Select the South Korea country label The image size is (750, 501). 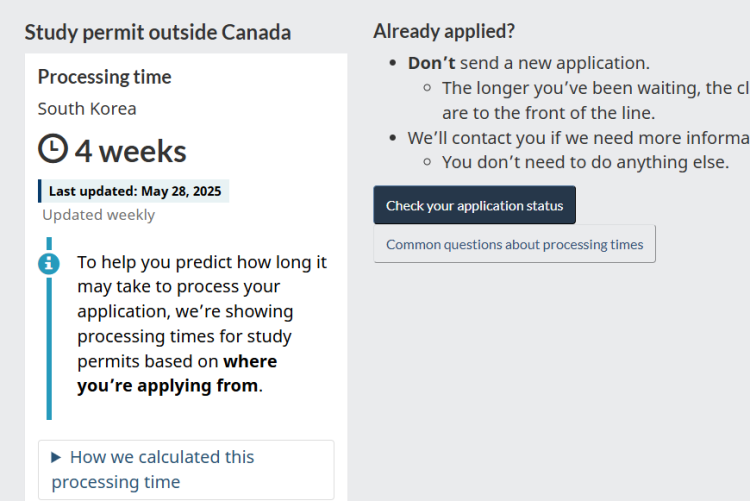(x=87, y=109)
